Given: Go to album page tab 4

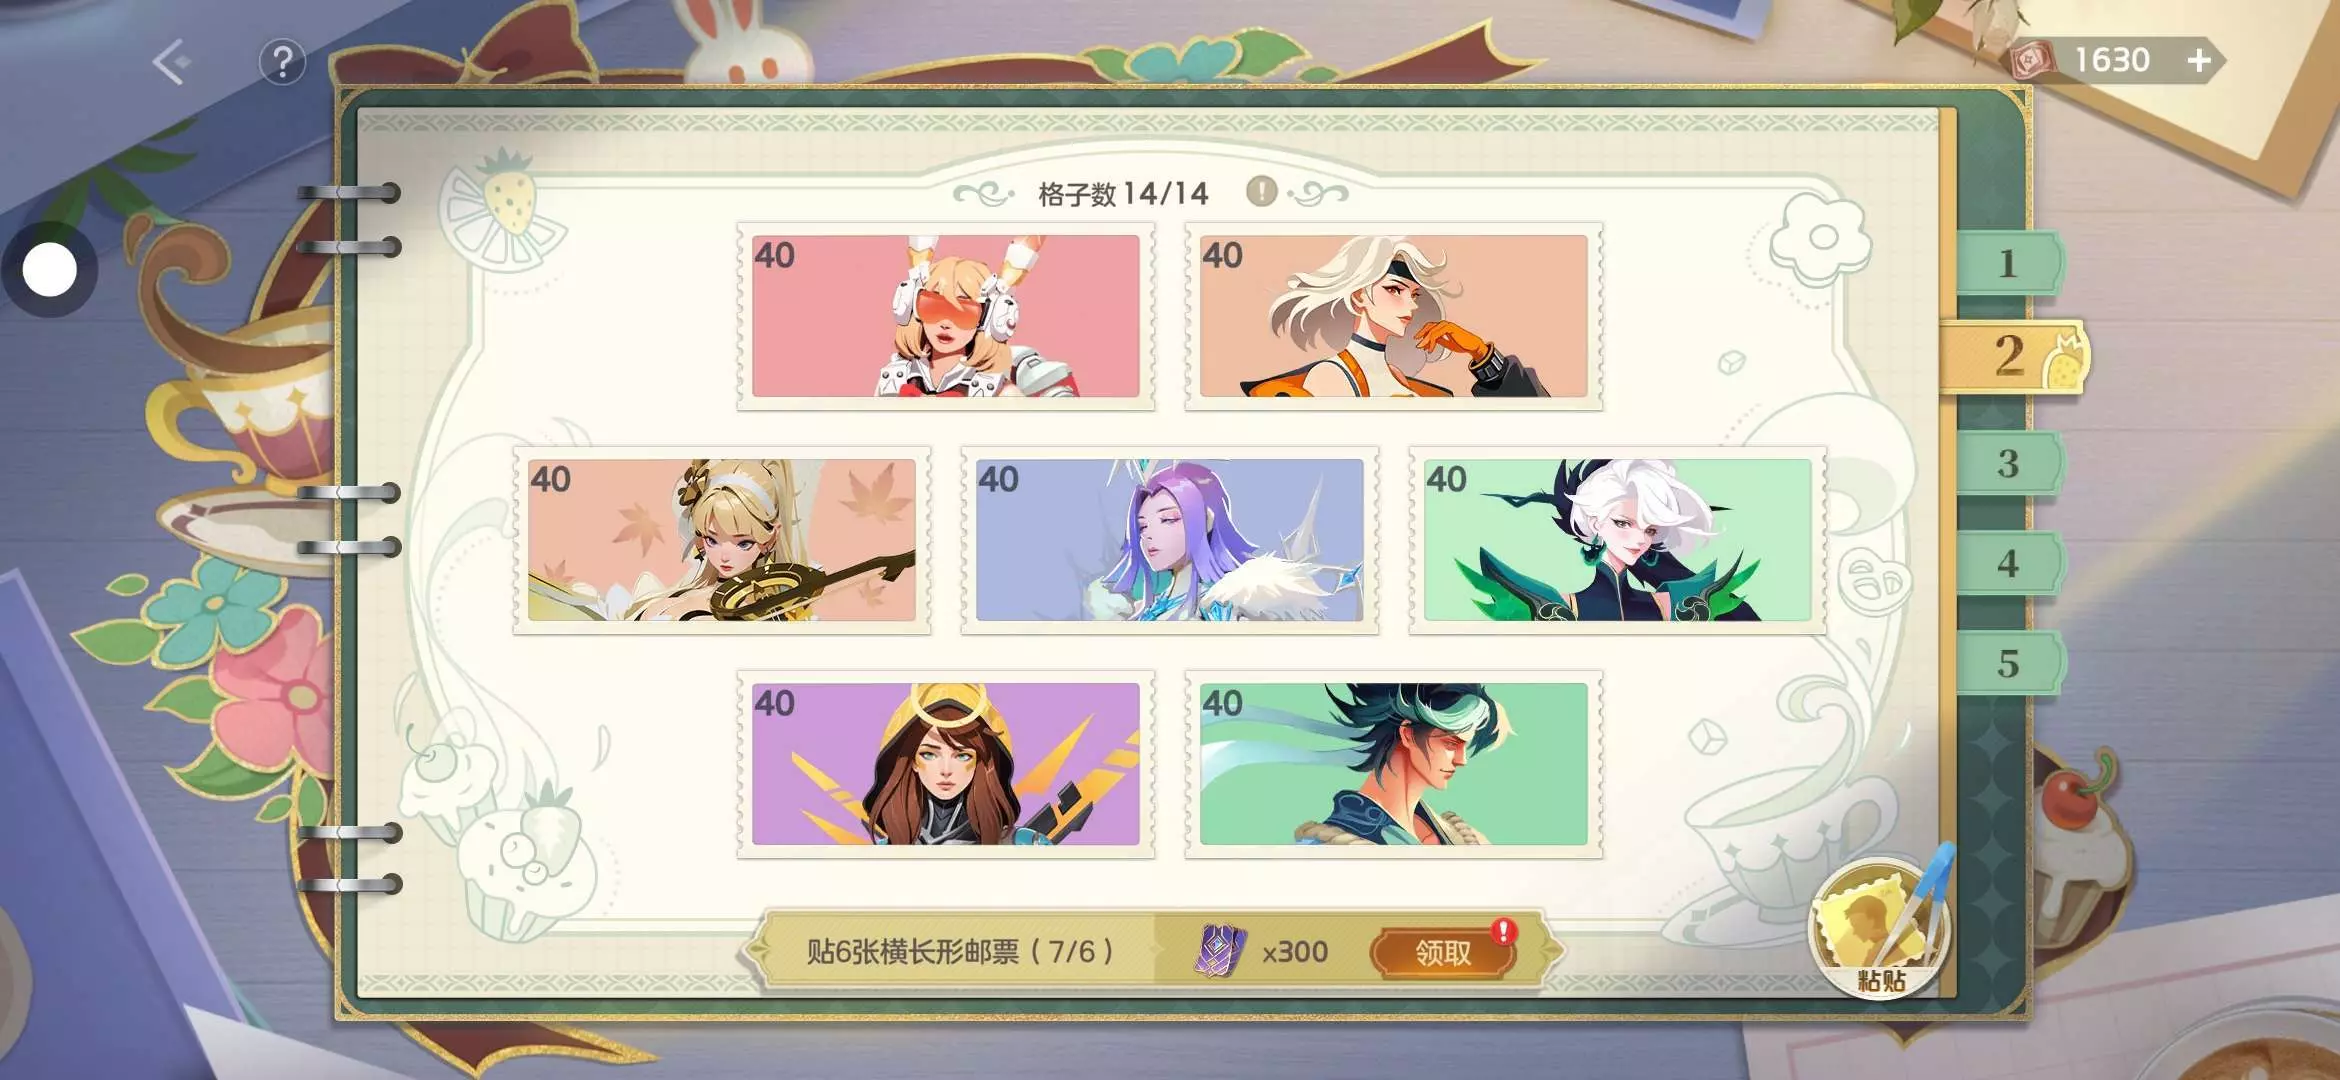Looking at the screenshot, I should click(2007, 563).
